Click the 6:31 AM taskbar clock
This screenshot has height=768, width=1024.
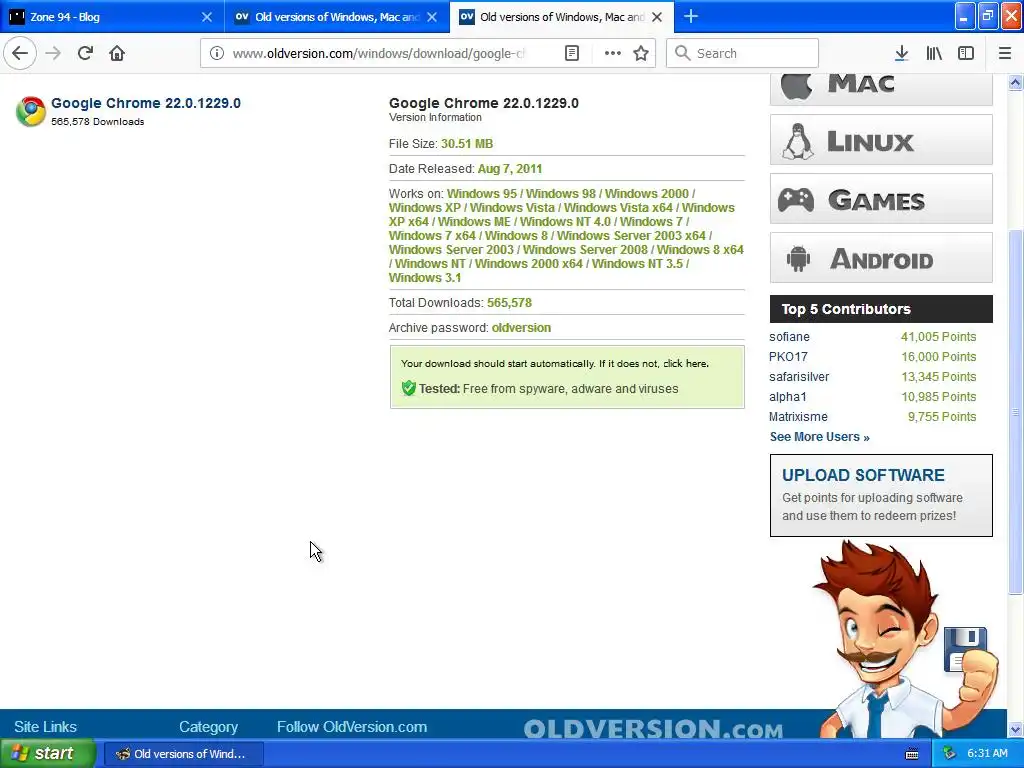coord(987,754)
